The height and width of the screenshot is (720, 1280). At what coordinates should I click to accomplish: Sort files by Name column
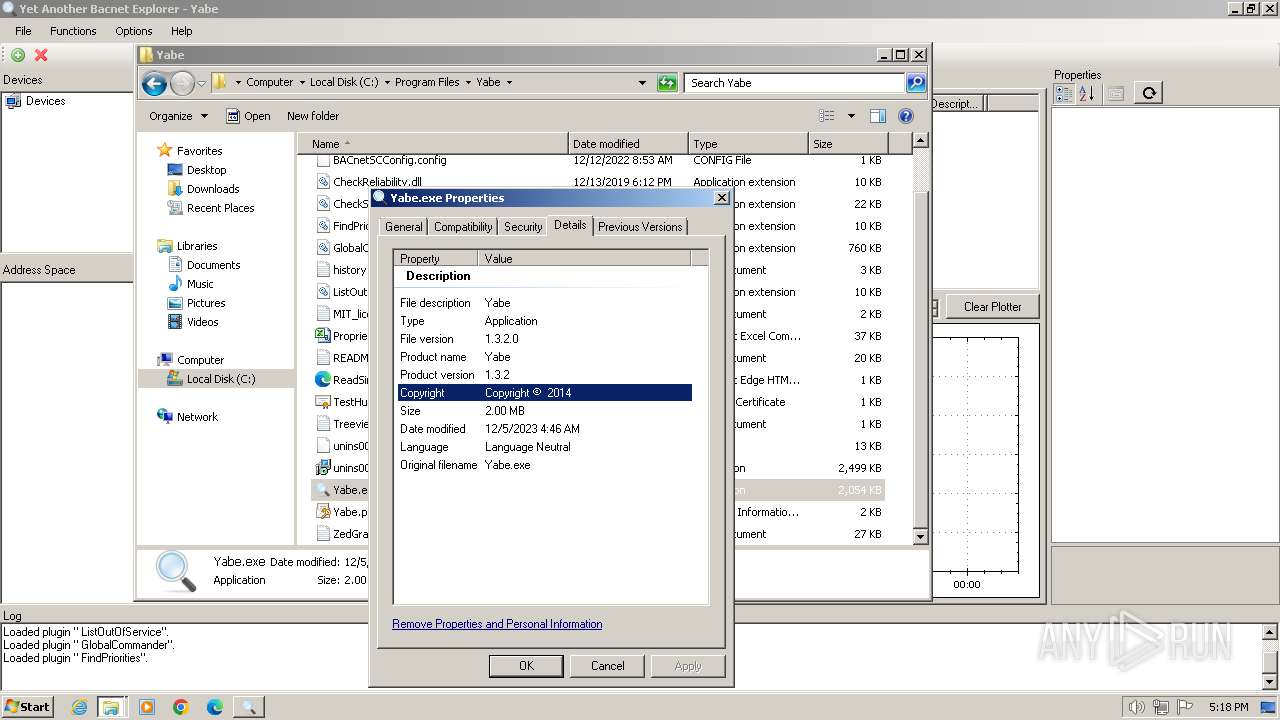(433, 144)
